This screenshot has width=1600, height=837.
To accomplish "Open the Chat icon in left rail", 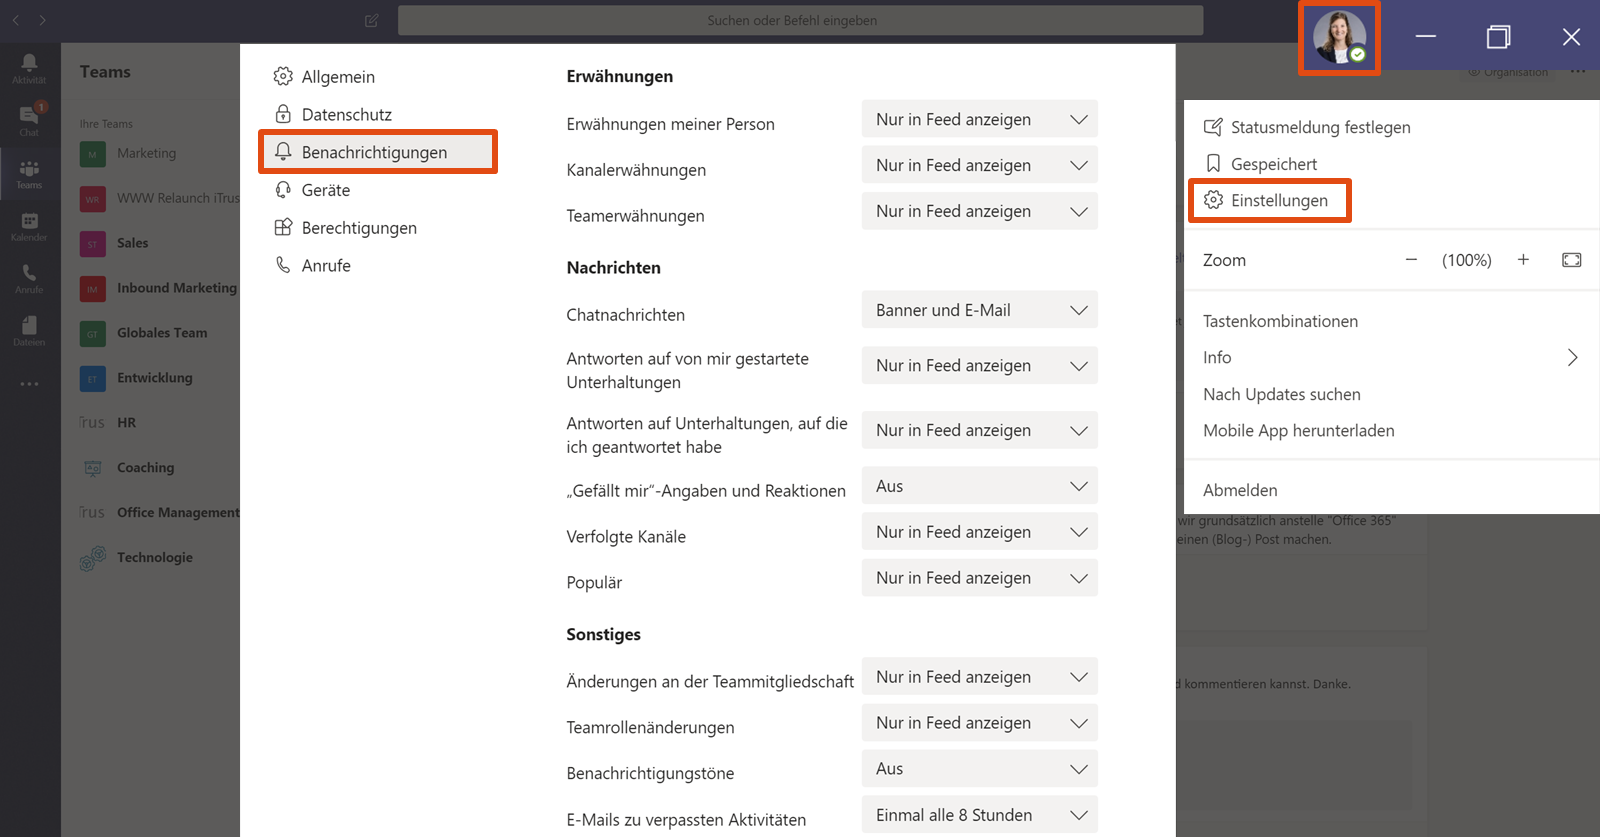I will 29,119.
